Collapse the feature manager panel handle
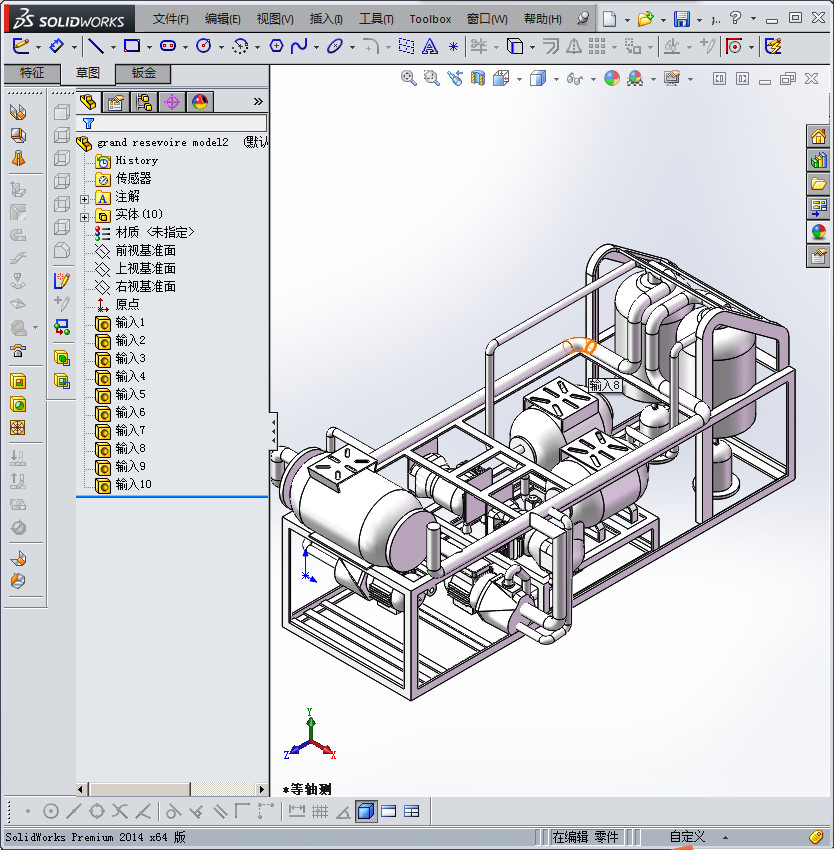The height and width of the screenshot is (850, 834). pos(273,432)
